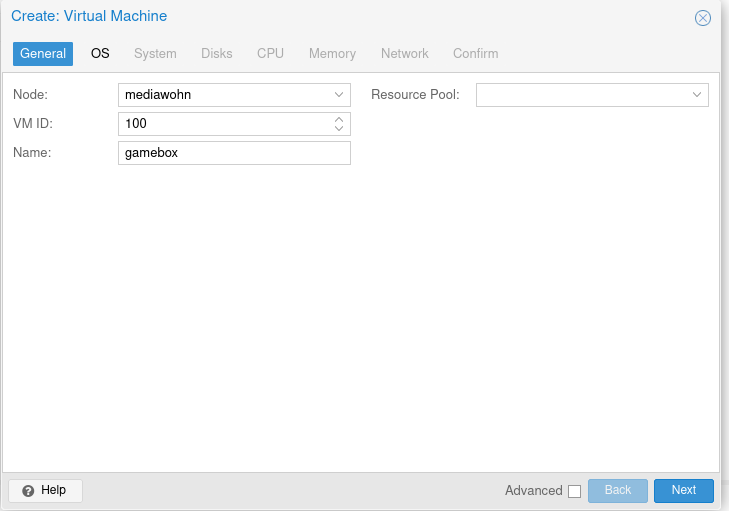
Task: Jump to the Confirm tab
Action: pyautogui.click(x=475, y=54)
